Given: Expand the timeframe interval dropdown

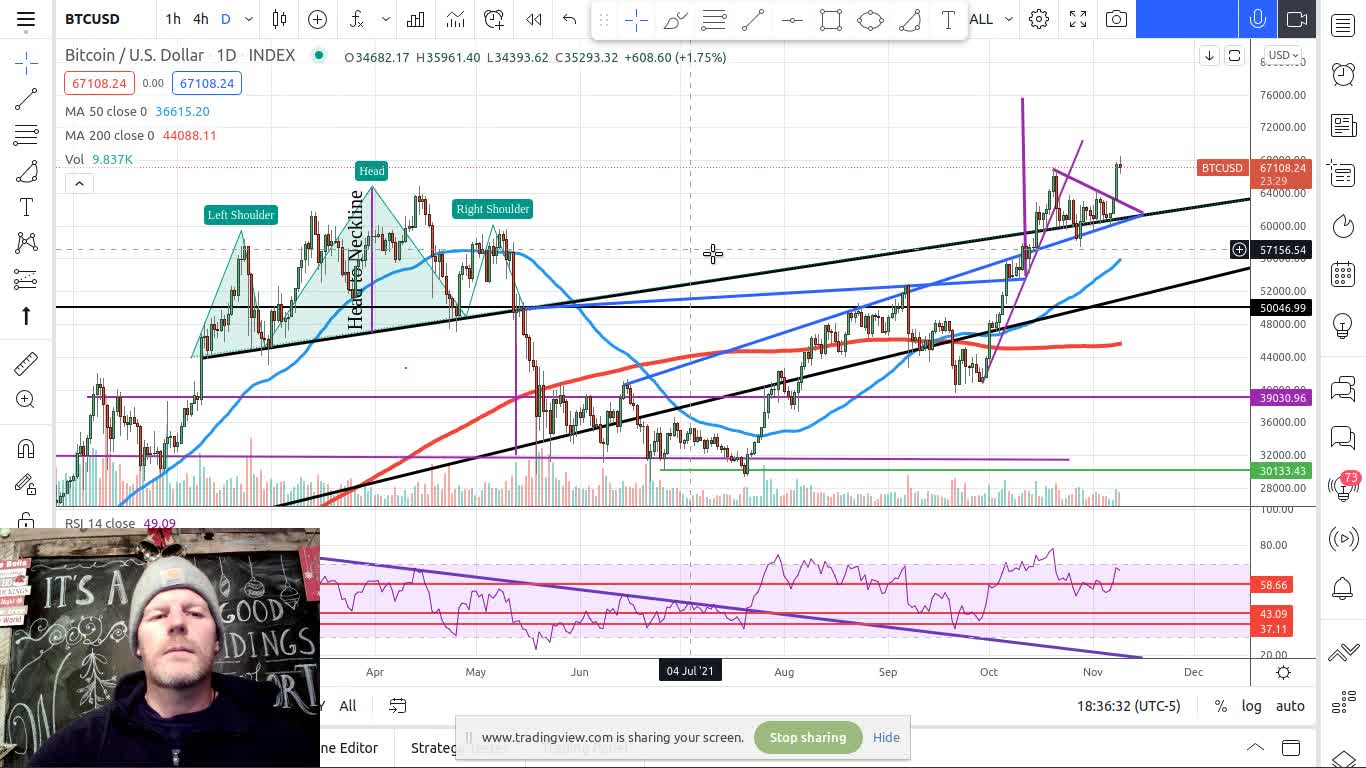Looking at the screenshot, I should tap(248, 19).
